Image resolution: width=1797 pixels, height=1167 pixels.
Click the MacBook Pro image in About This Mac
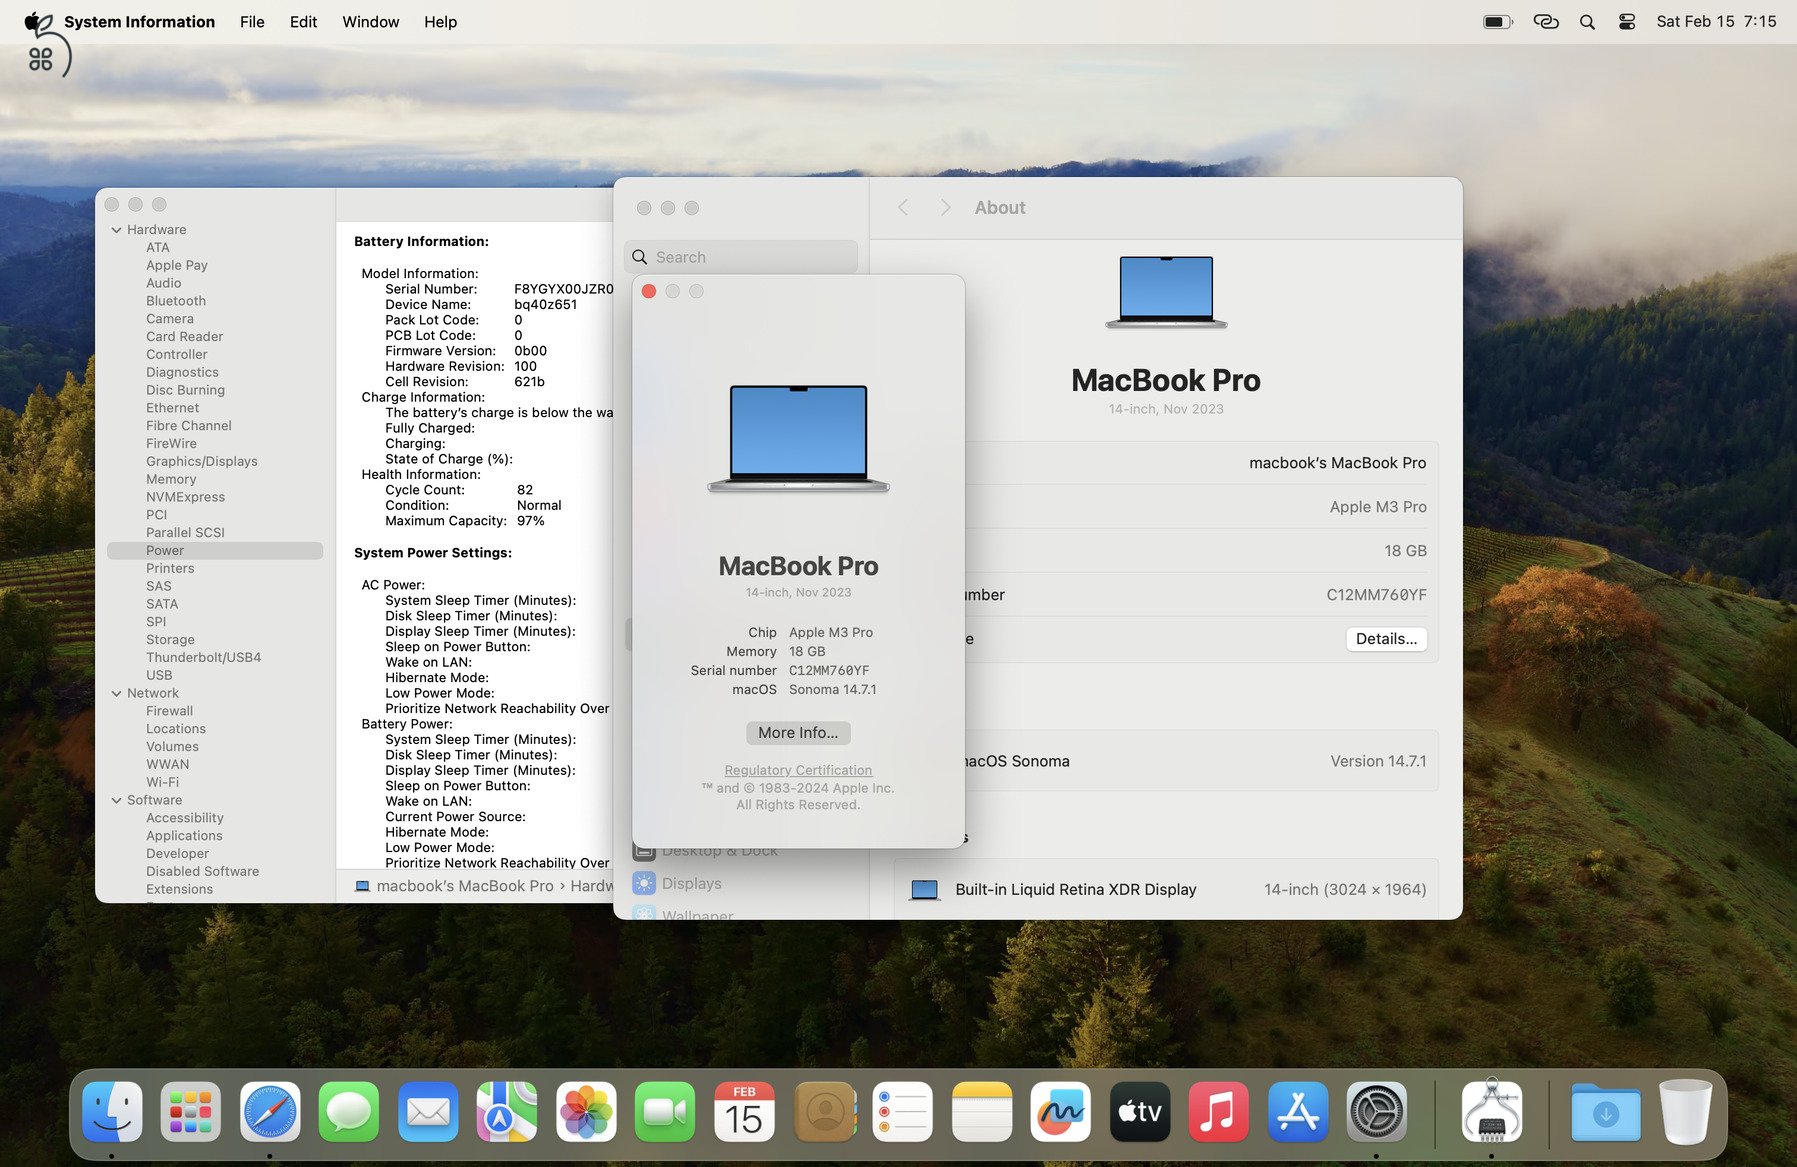(x=798, y=438)
